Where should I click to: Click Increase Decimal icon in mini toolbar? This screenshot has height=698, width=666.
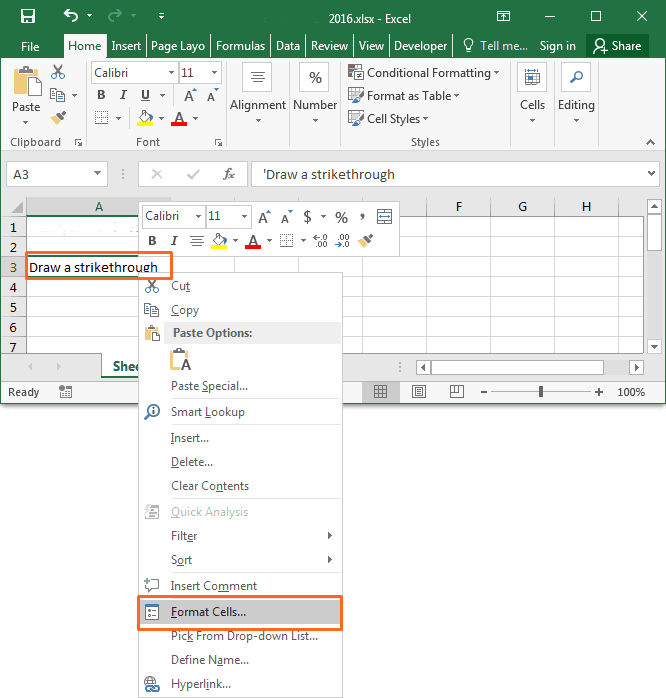(320, 241)
